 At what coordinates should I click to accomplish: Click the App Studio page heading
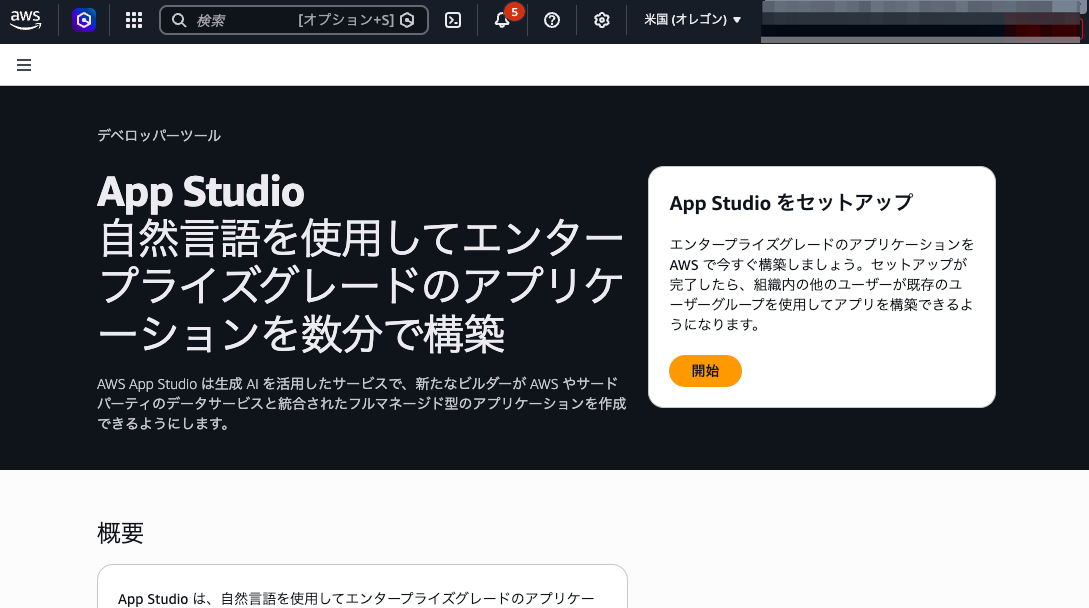pyautogui.click(x=200, y=191)
